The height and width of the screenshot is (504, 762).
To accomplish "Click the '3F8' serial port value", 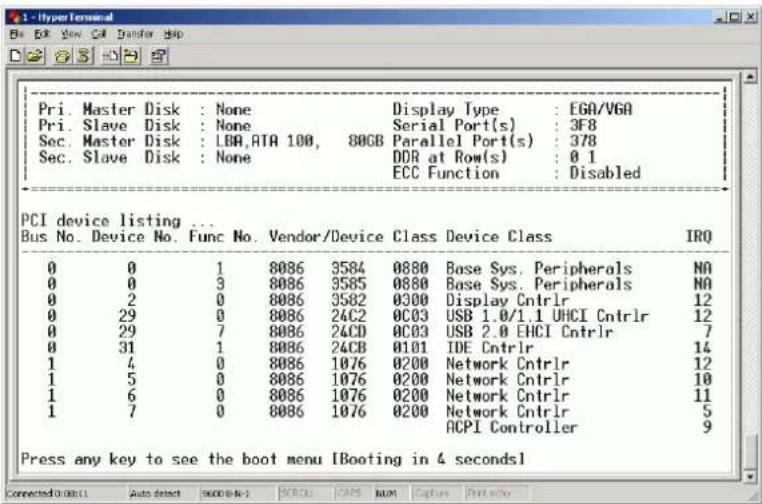I will point(583,125).
